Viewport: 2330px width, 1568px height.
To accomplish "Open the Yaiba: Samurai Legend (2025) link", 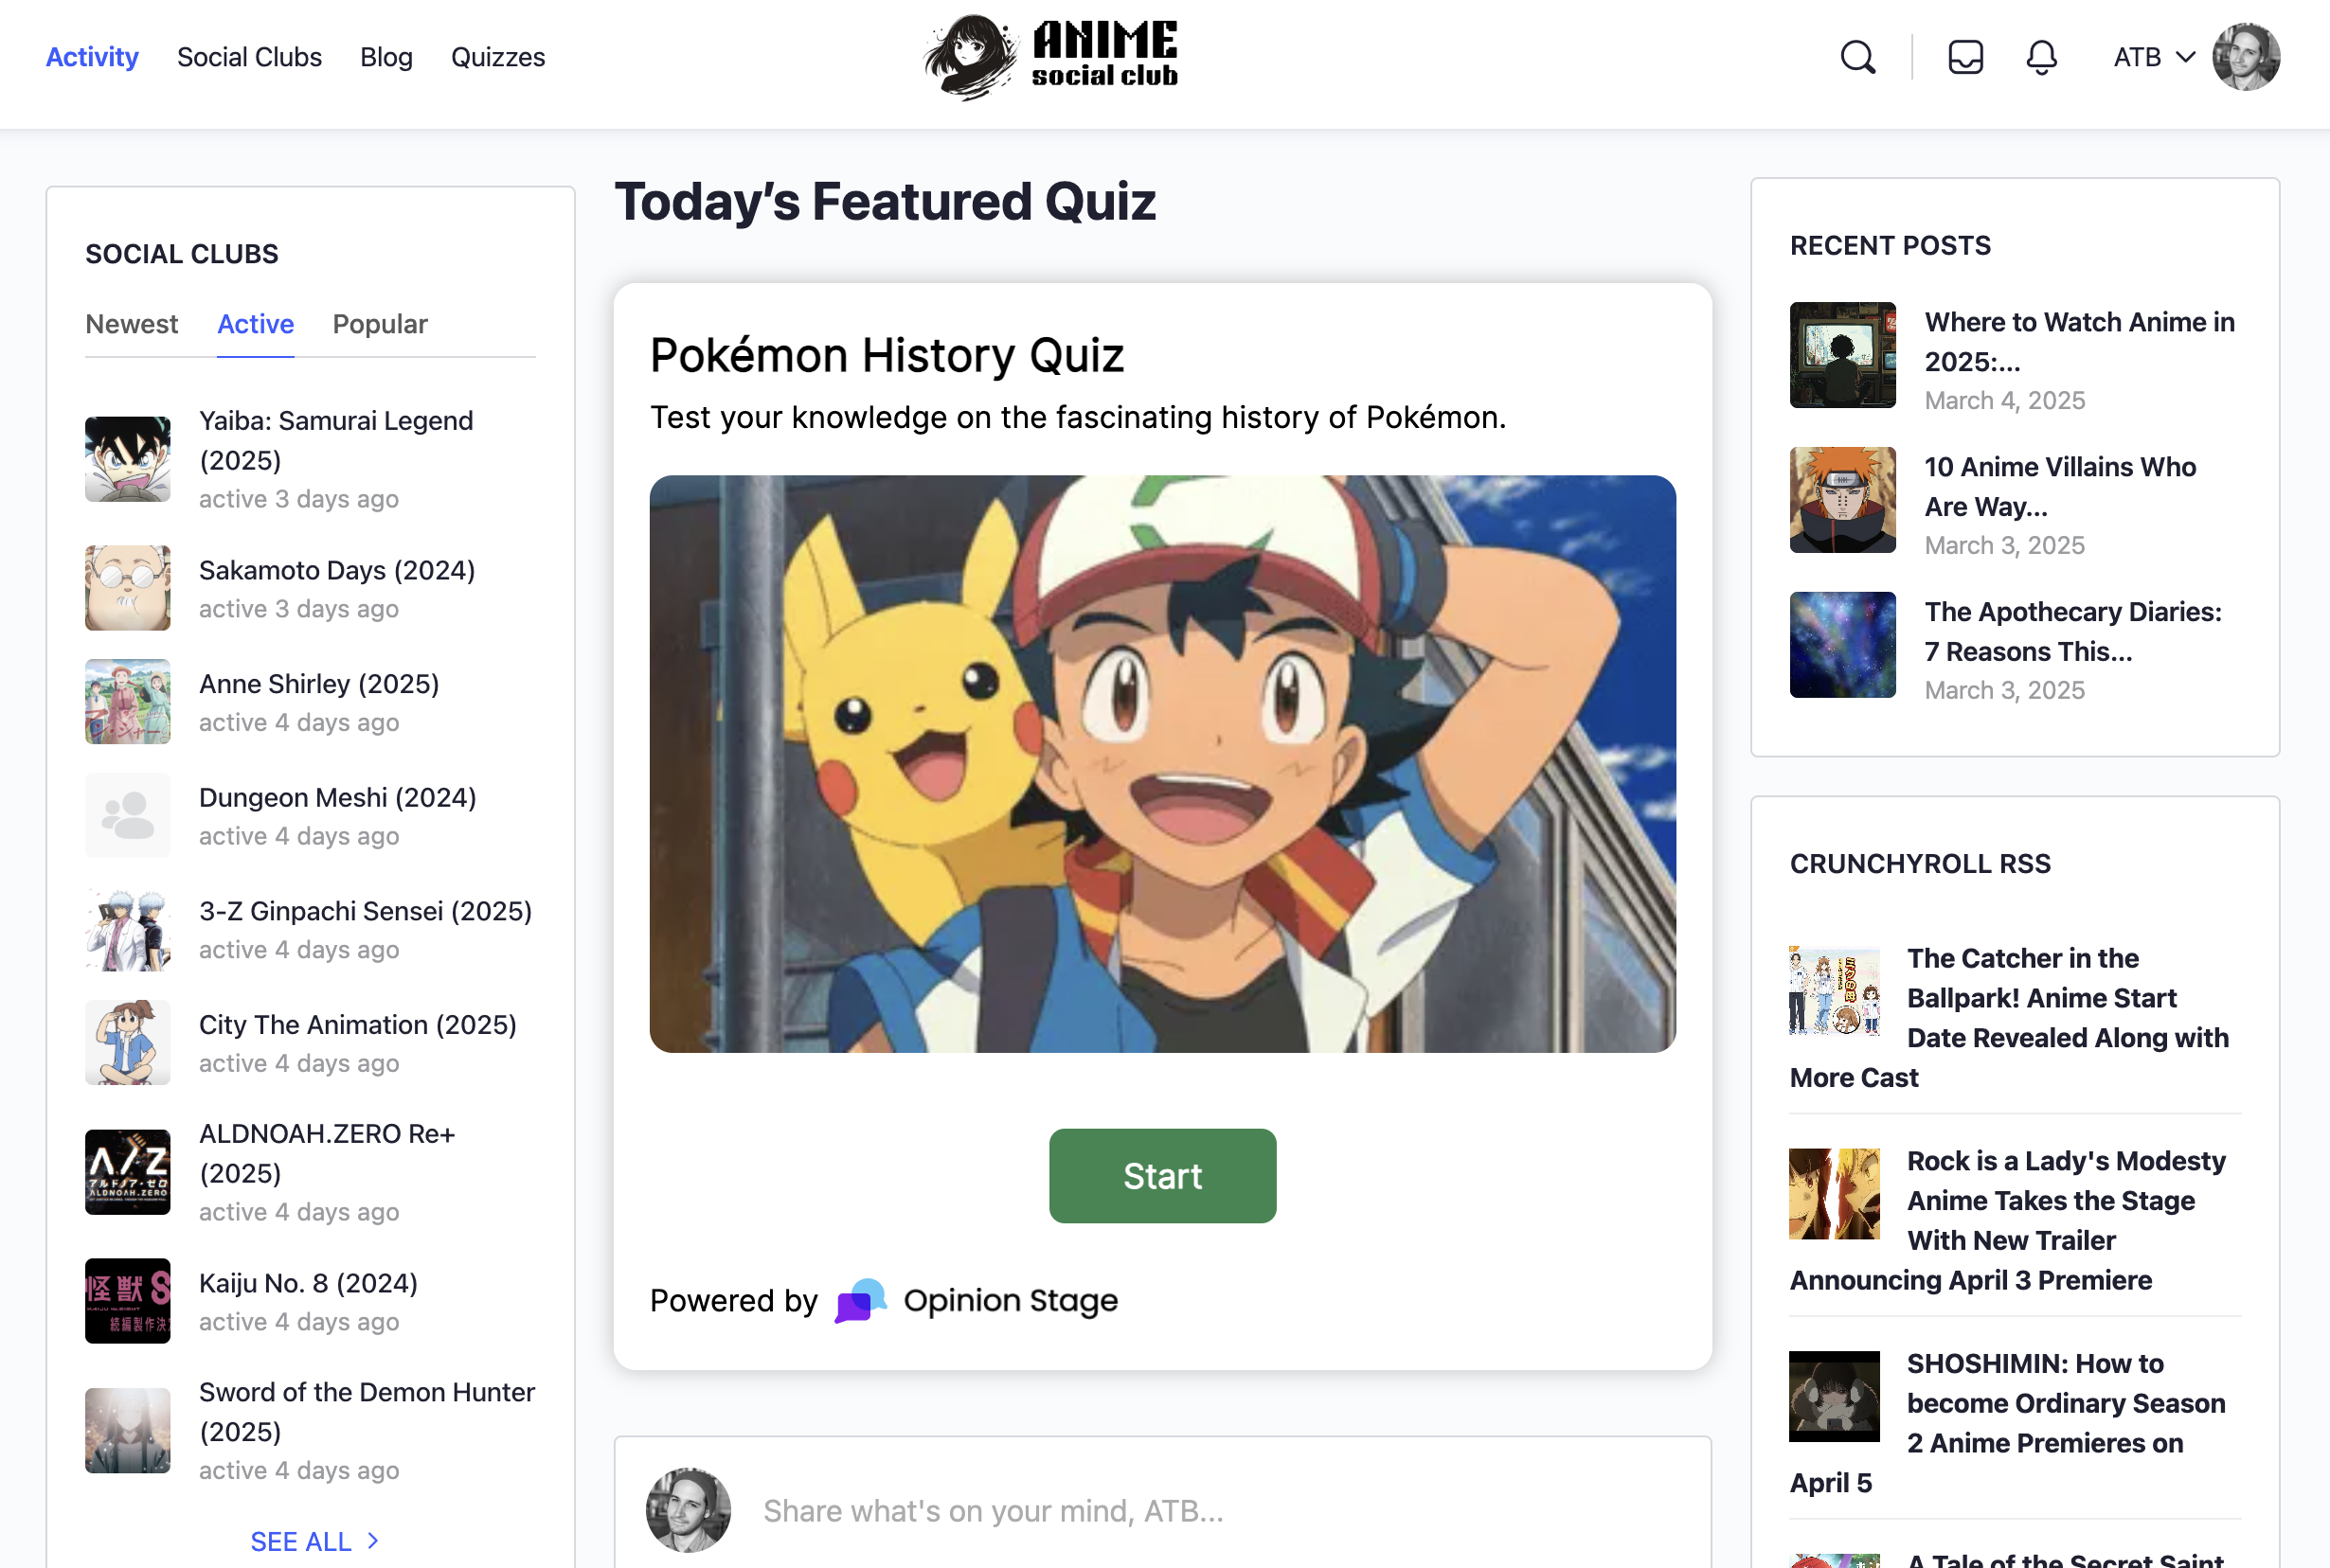I will [336, 440].
